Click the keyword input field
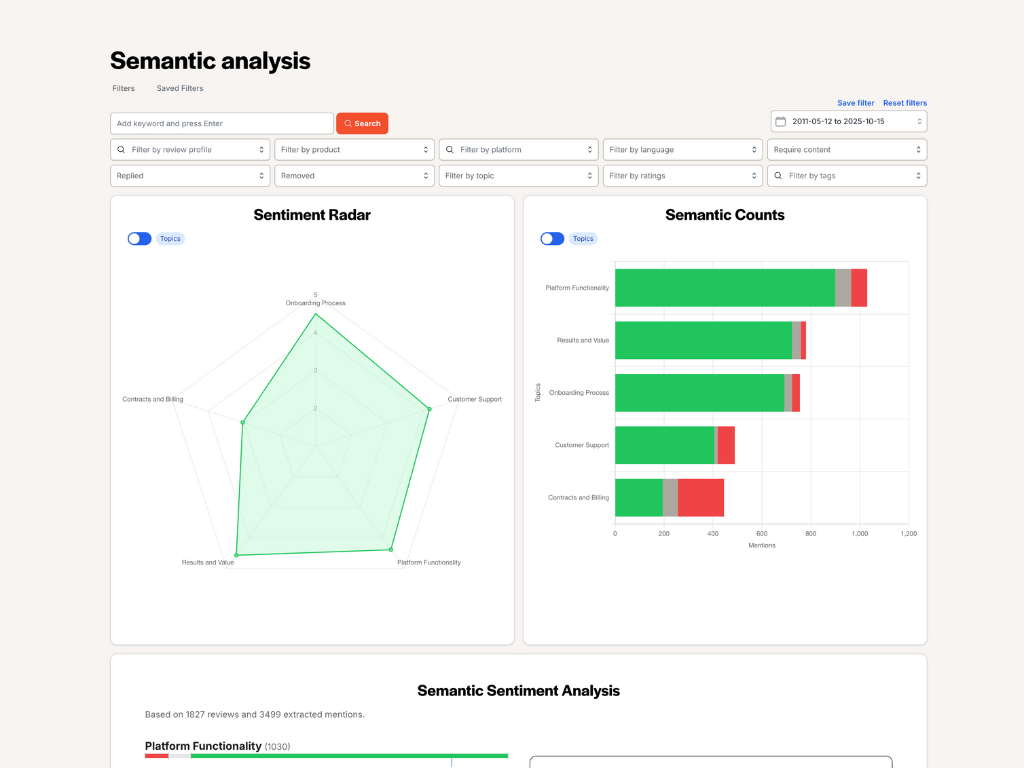The width and height of the screenshot is (1024, 768). pos(222,123)
